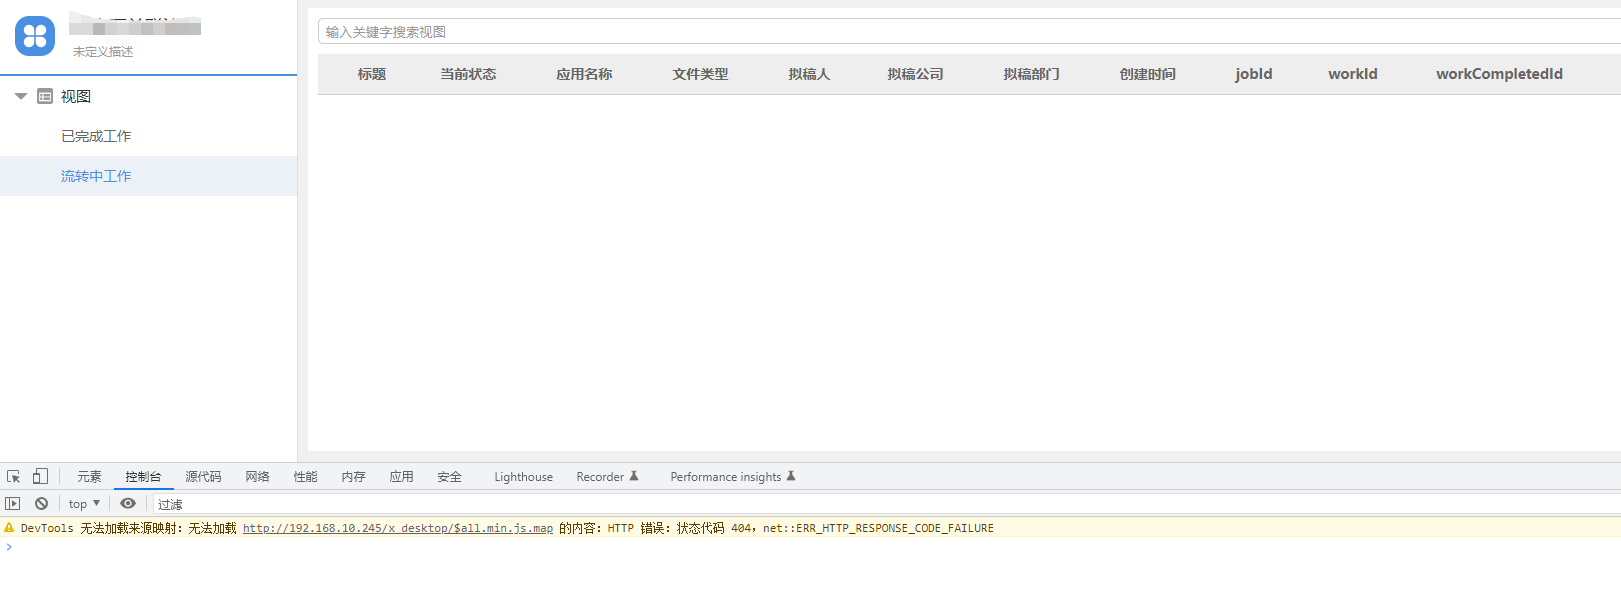Open the Lighthouse DevTools tab
The width and height of the screenshot is (1621, 598).
523,477
